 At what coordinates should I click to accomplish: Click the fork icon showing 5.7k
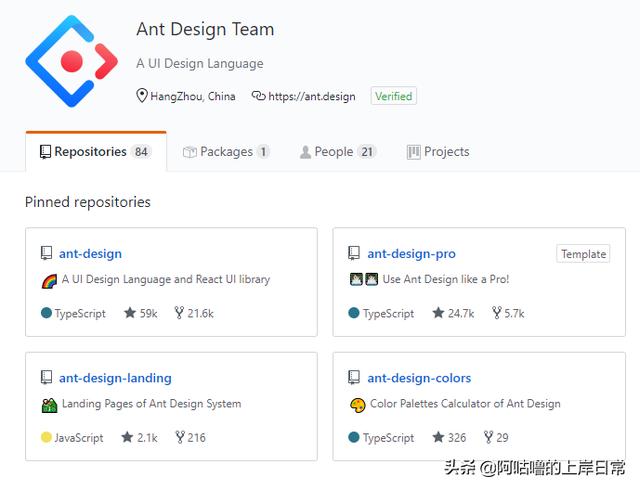click(x=497, y=313)
